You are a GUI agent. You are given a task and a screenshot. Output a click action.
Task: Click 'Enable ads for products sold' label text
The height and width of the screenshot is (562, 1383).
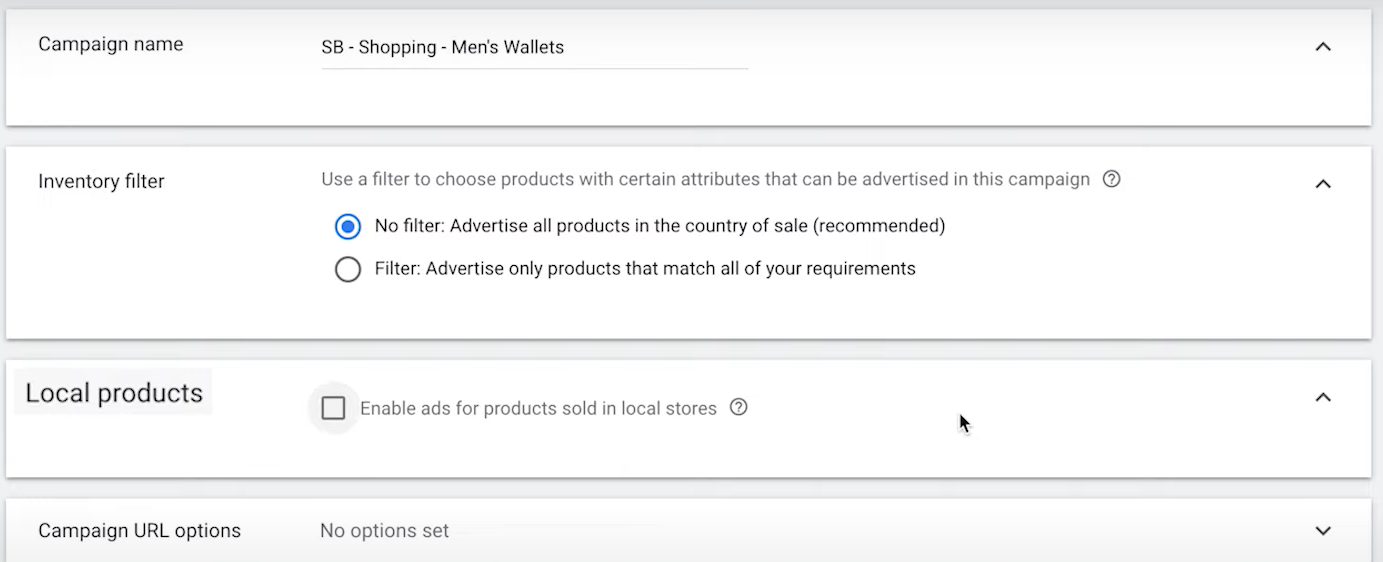click(538, 408)
